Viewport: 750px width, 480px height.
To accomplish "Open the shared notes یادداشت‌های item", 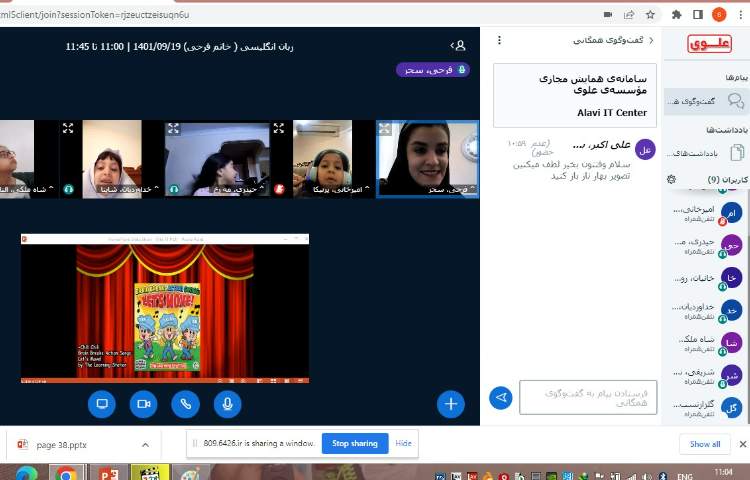I will click(x=706, y=153).
